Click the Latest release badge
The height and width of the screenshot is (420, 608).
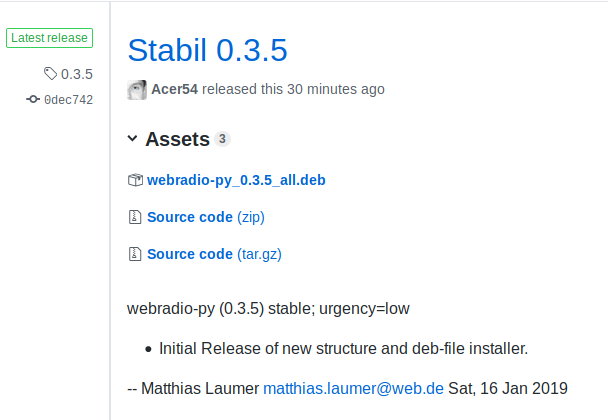coord(49,38)
